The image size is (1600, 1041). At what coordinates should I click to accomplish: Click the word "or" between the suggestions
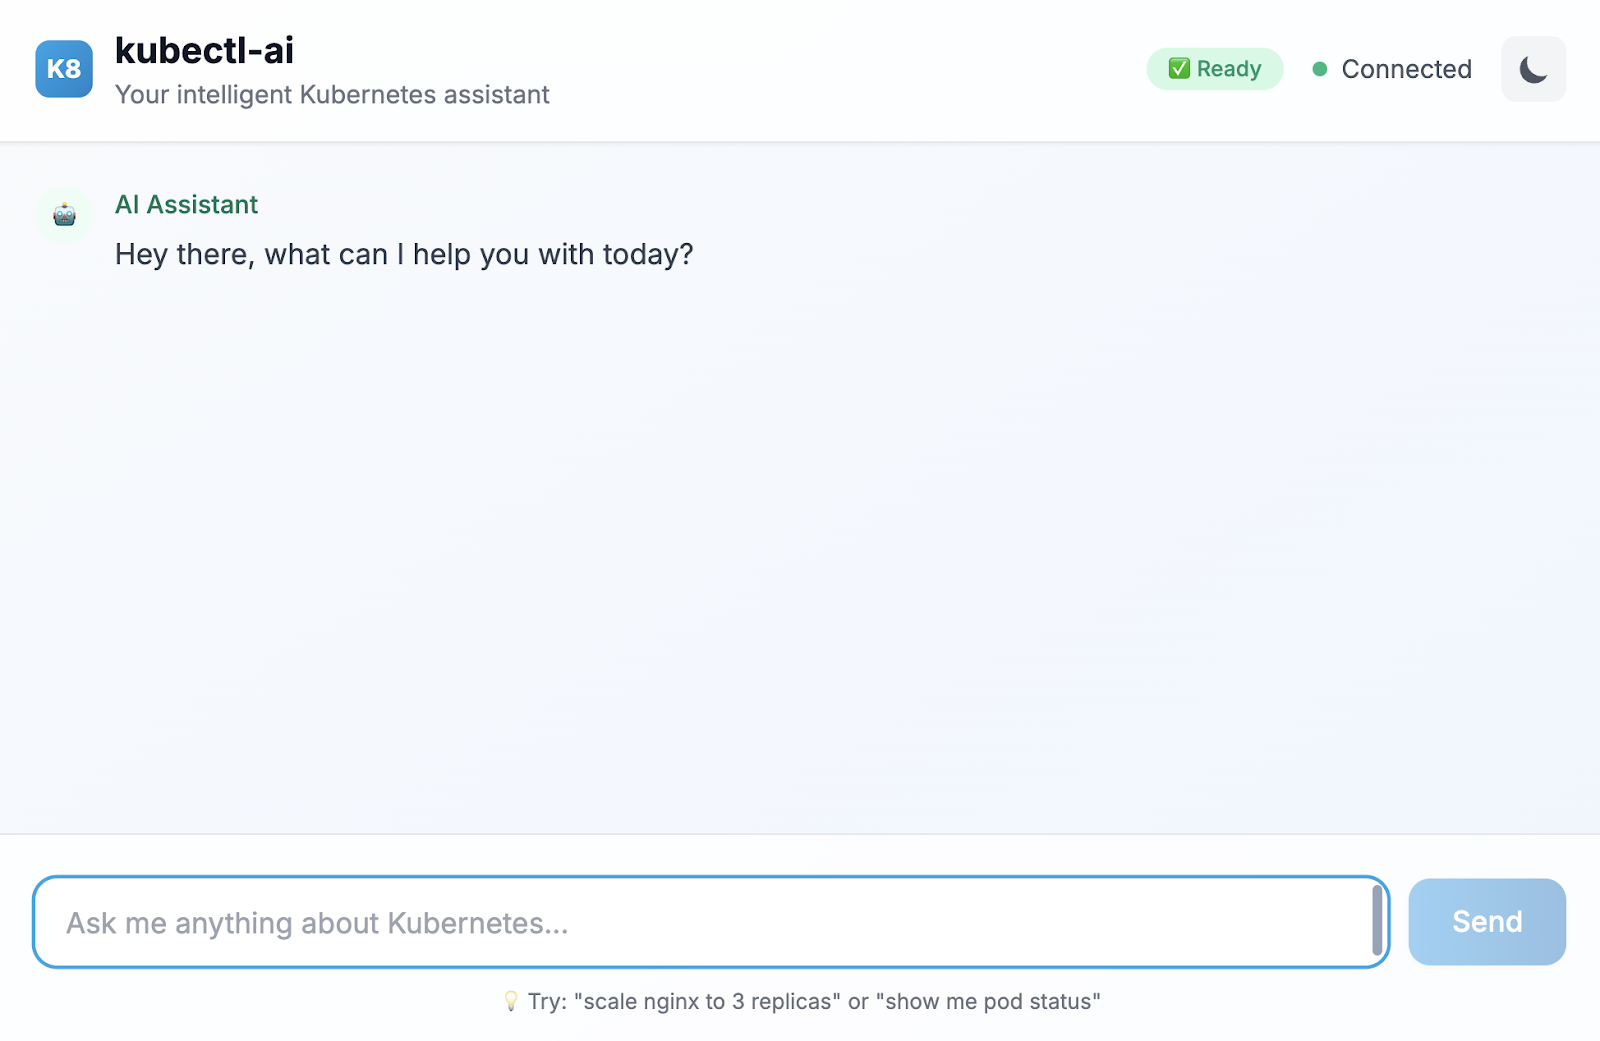point(858,1002)
